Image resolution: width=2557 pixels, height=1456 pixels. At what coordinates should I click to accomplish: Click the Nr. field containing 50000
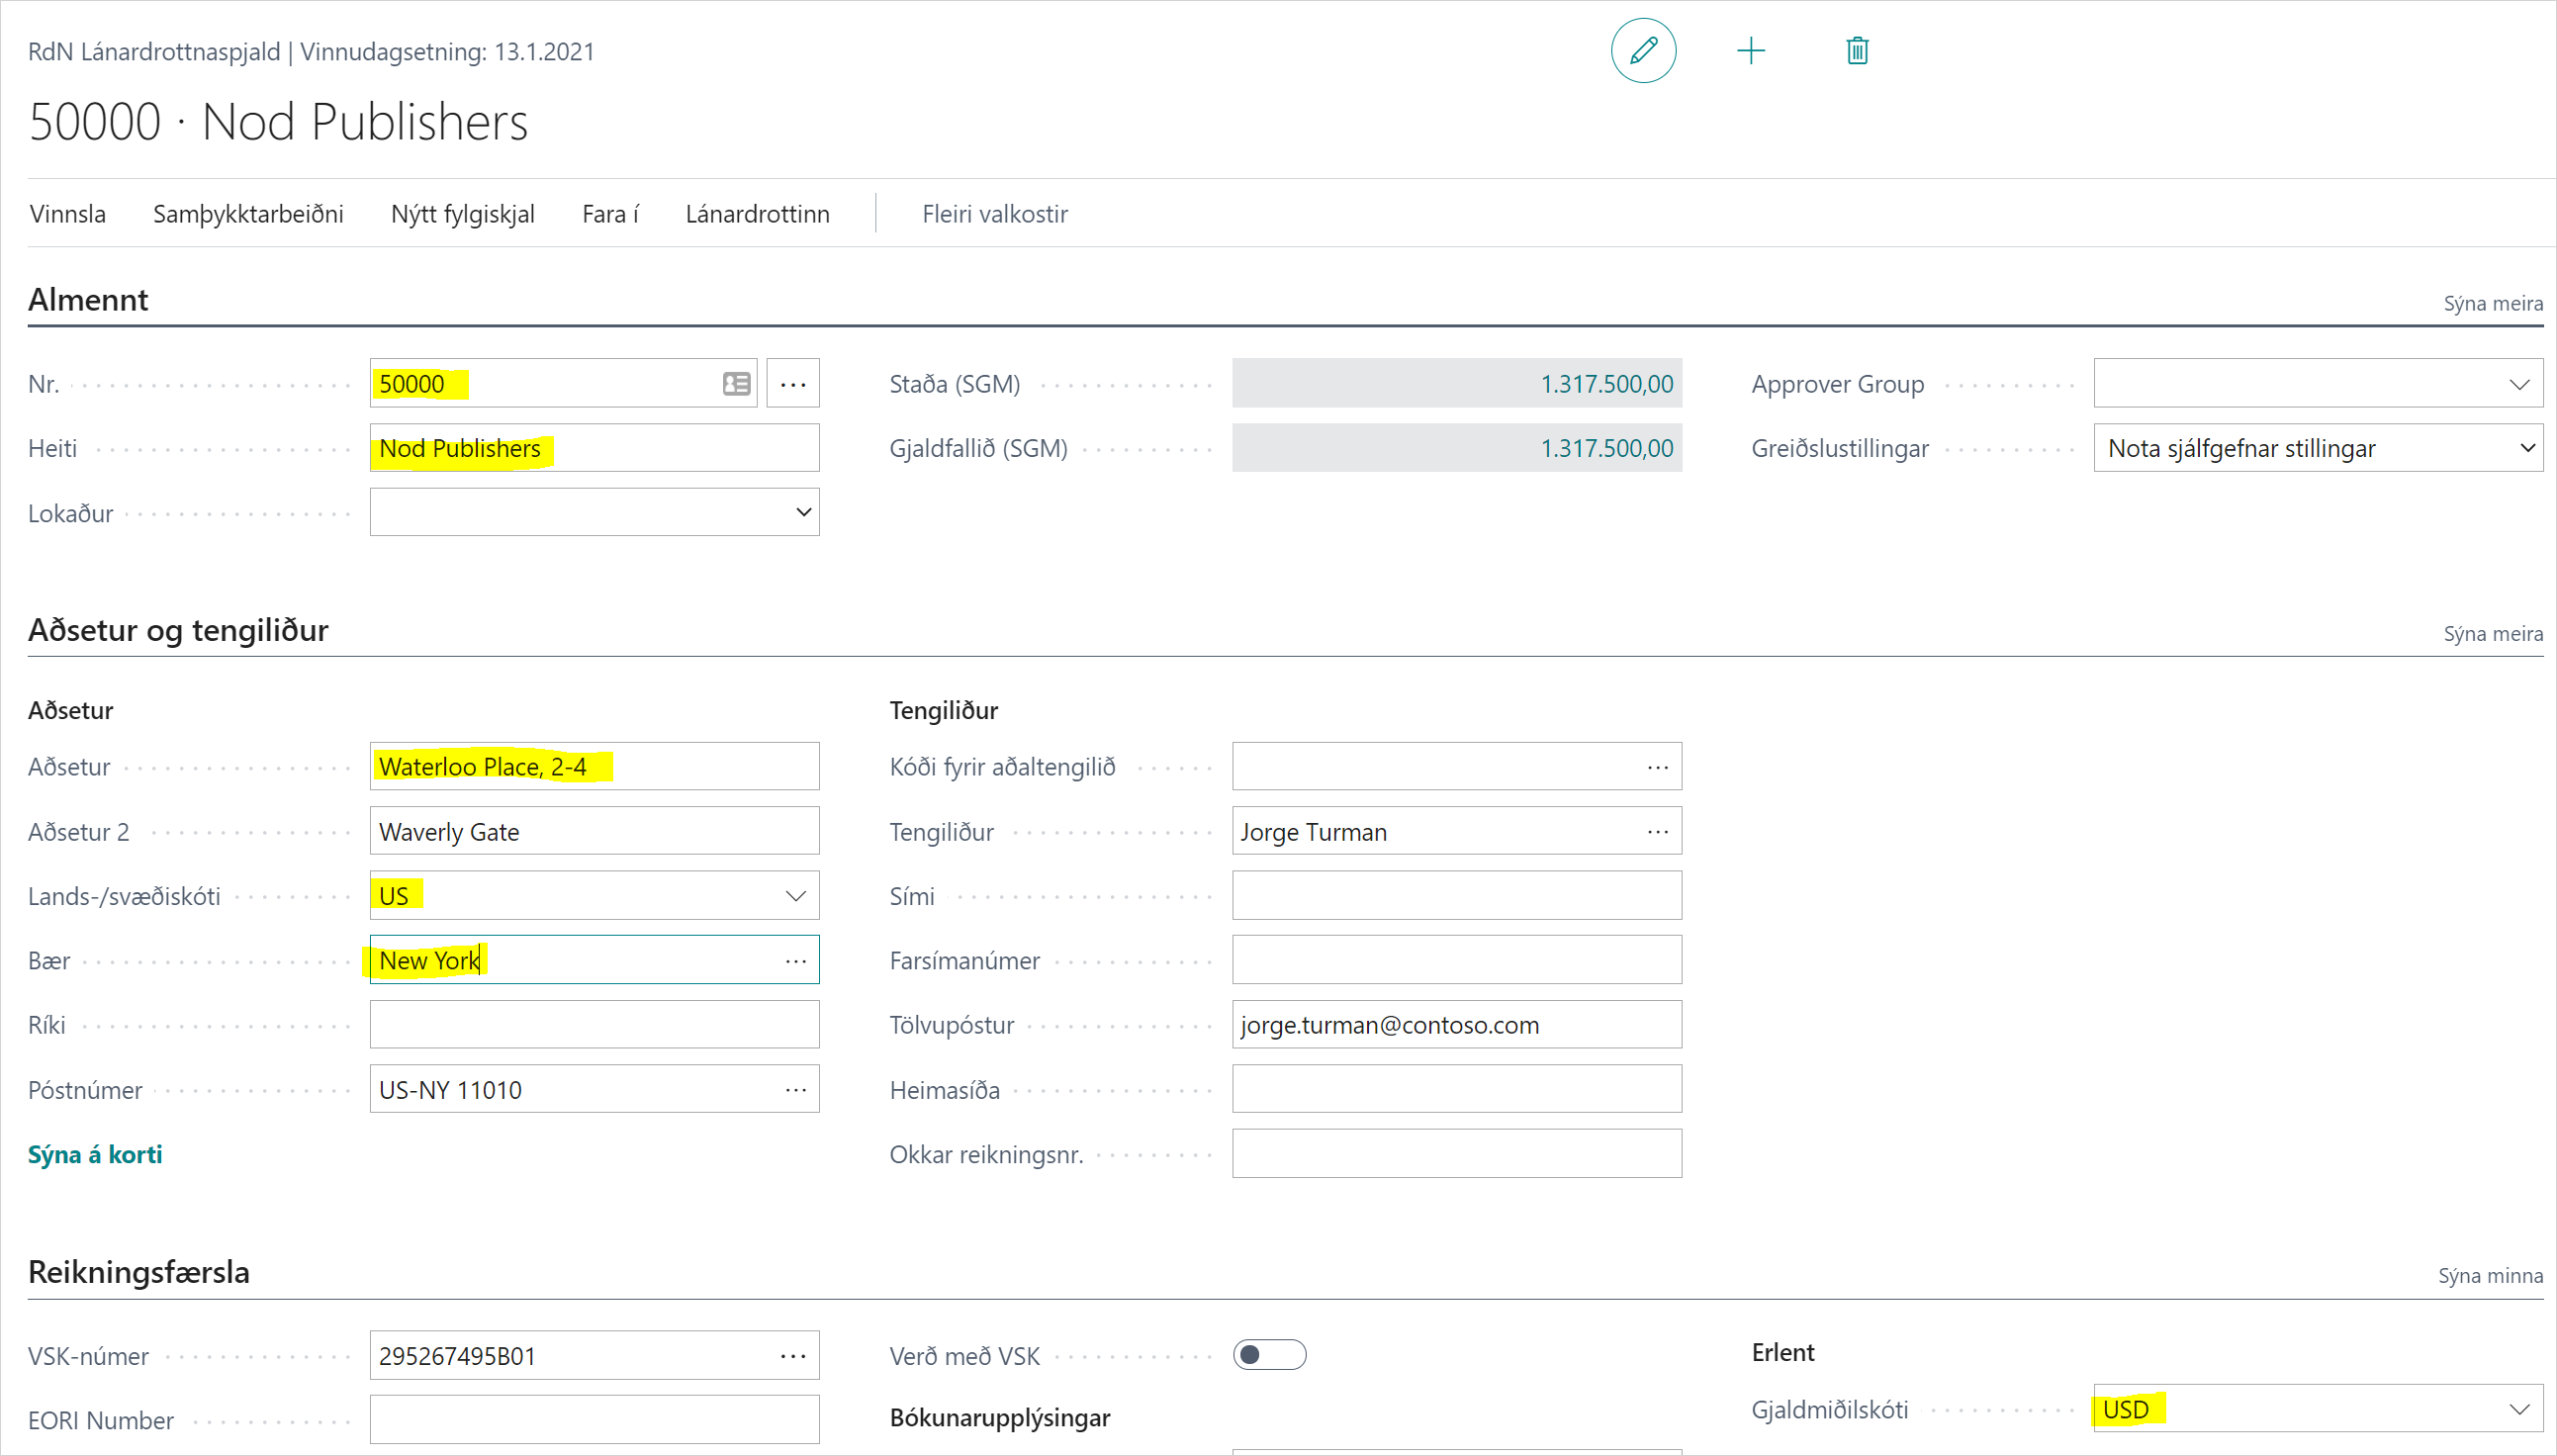563,383
